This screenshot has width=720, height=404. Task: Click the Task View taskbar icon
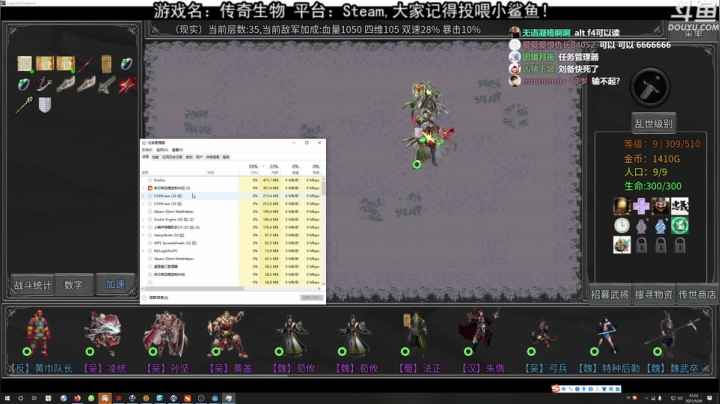point(34,398)
